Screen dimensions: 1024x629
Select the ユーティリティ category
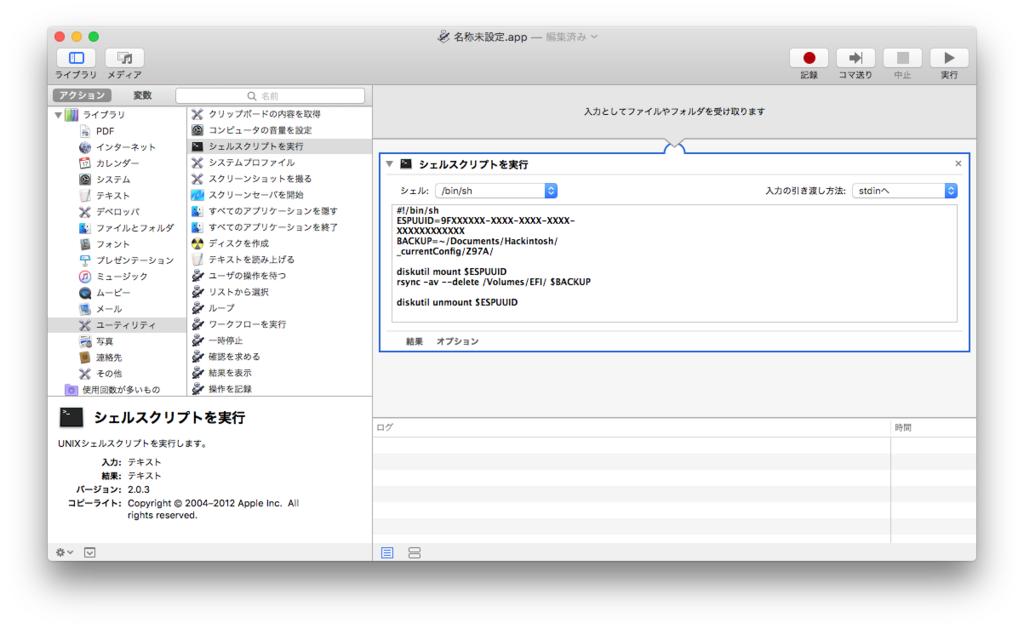pyautogui.click(x=117, y=325)
